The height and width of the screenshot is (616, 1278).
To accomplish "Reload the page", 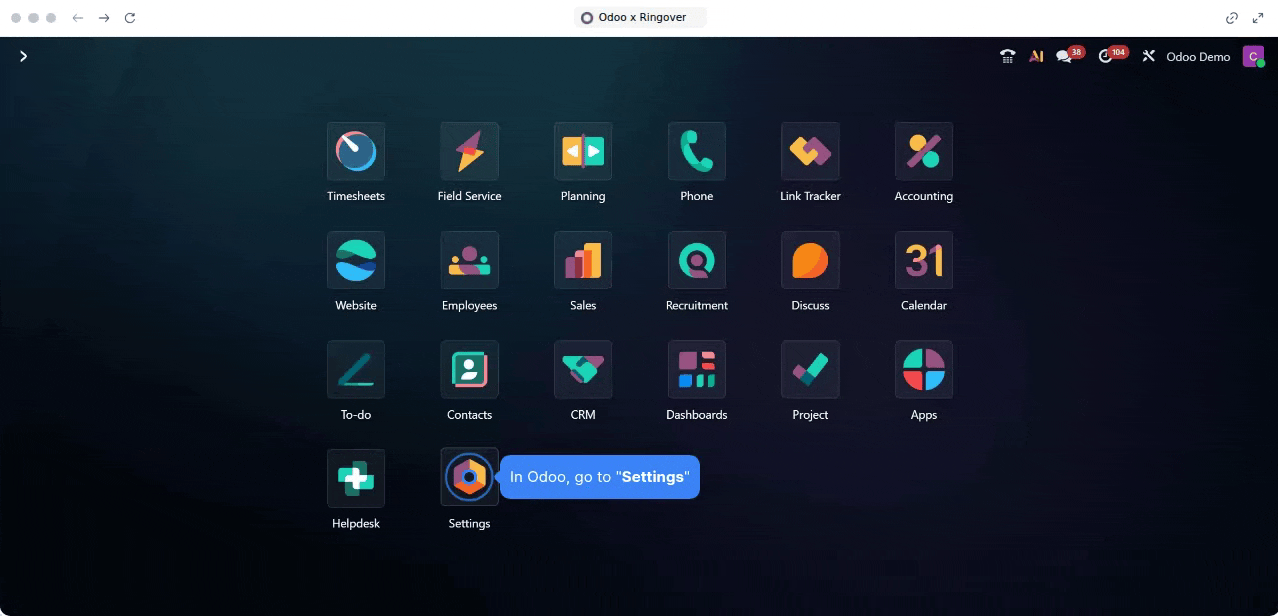I will pos(130,18).
